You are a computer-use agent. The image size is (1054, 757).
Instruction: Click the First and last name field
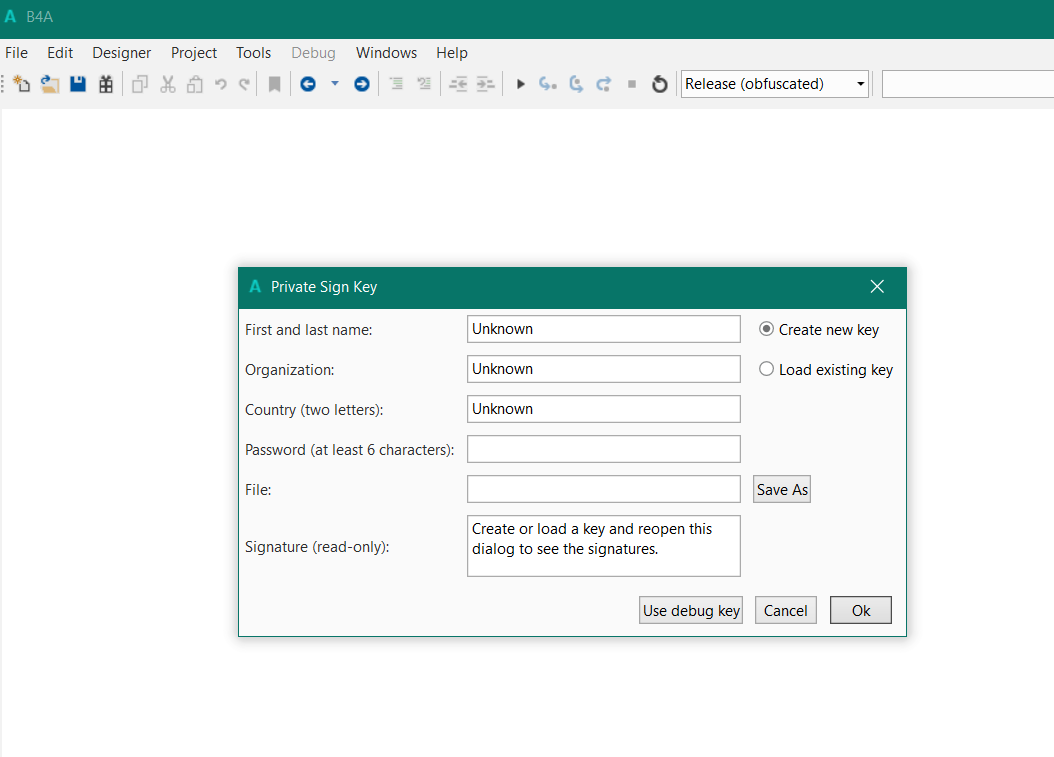click(603, 329)
